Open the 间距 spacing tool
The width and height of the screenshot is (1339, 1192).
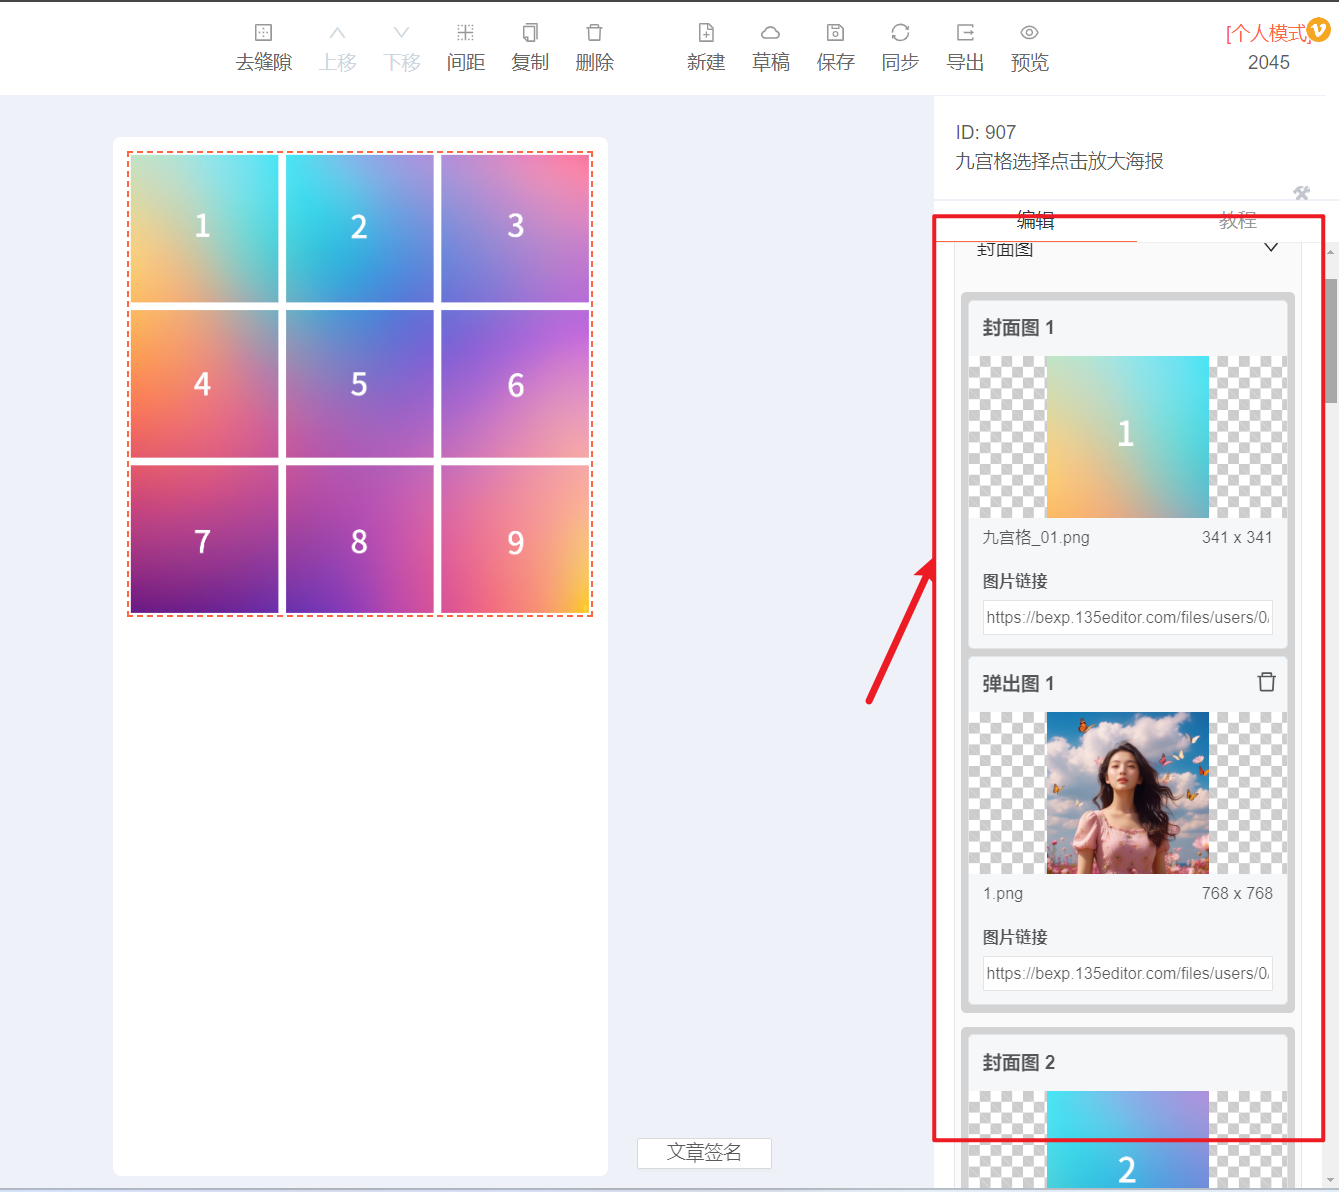pyautogui.click(x=466, y=48)
